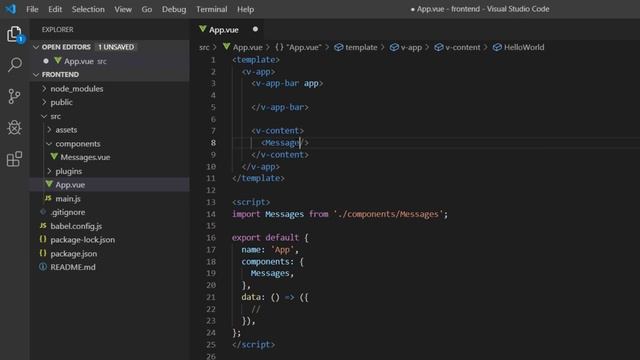Image resolution: width=640 pixels, height=360 pixels.
Task: Expand the node_modules folder
Action: [44, 88]
